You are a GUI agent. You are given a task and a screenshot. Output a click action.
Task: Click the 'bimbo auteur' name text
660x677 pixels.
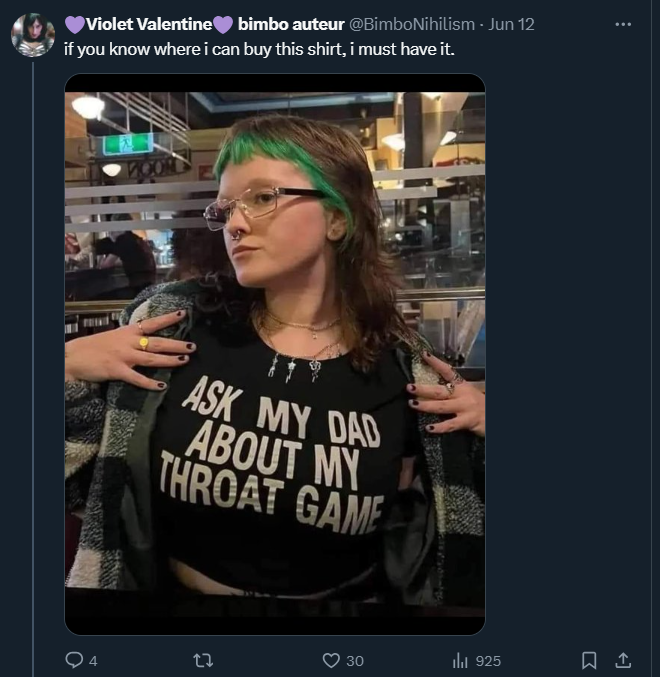tap(291, 24)
